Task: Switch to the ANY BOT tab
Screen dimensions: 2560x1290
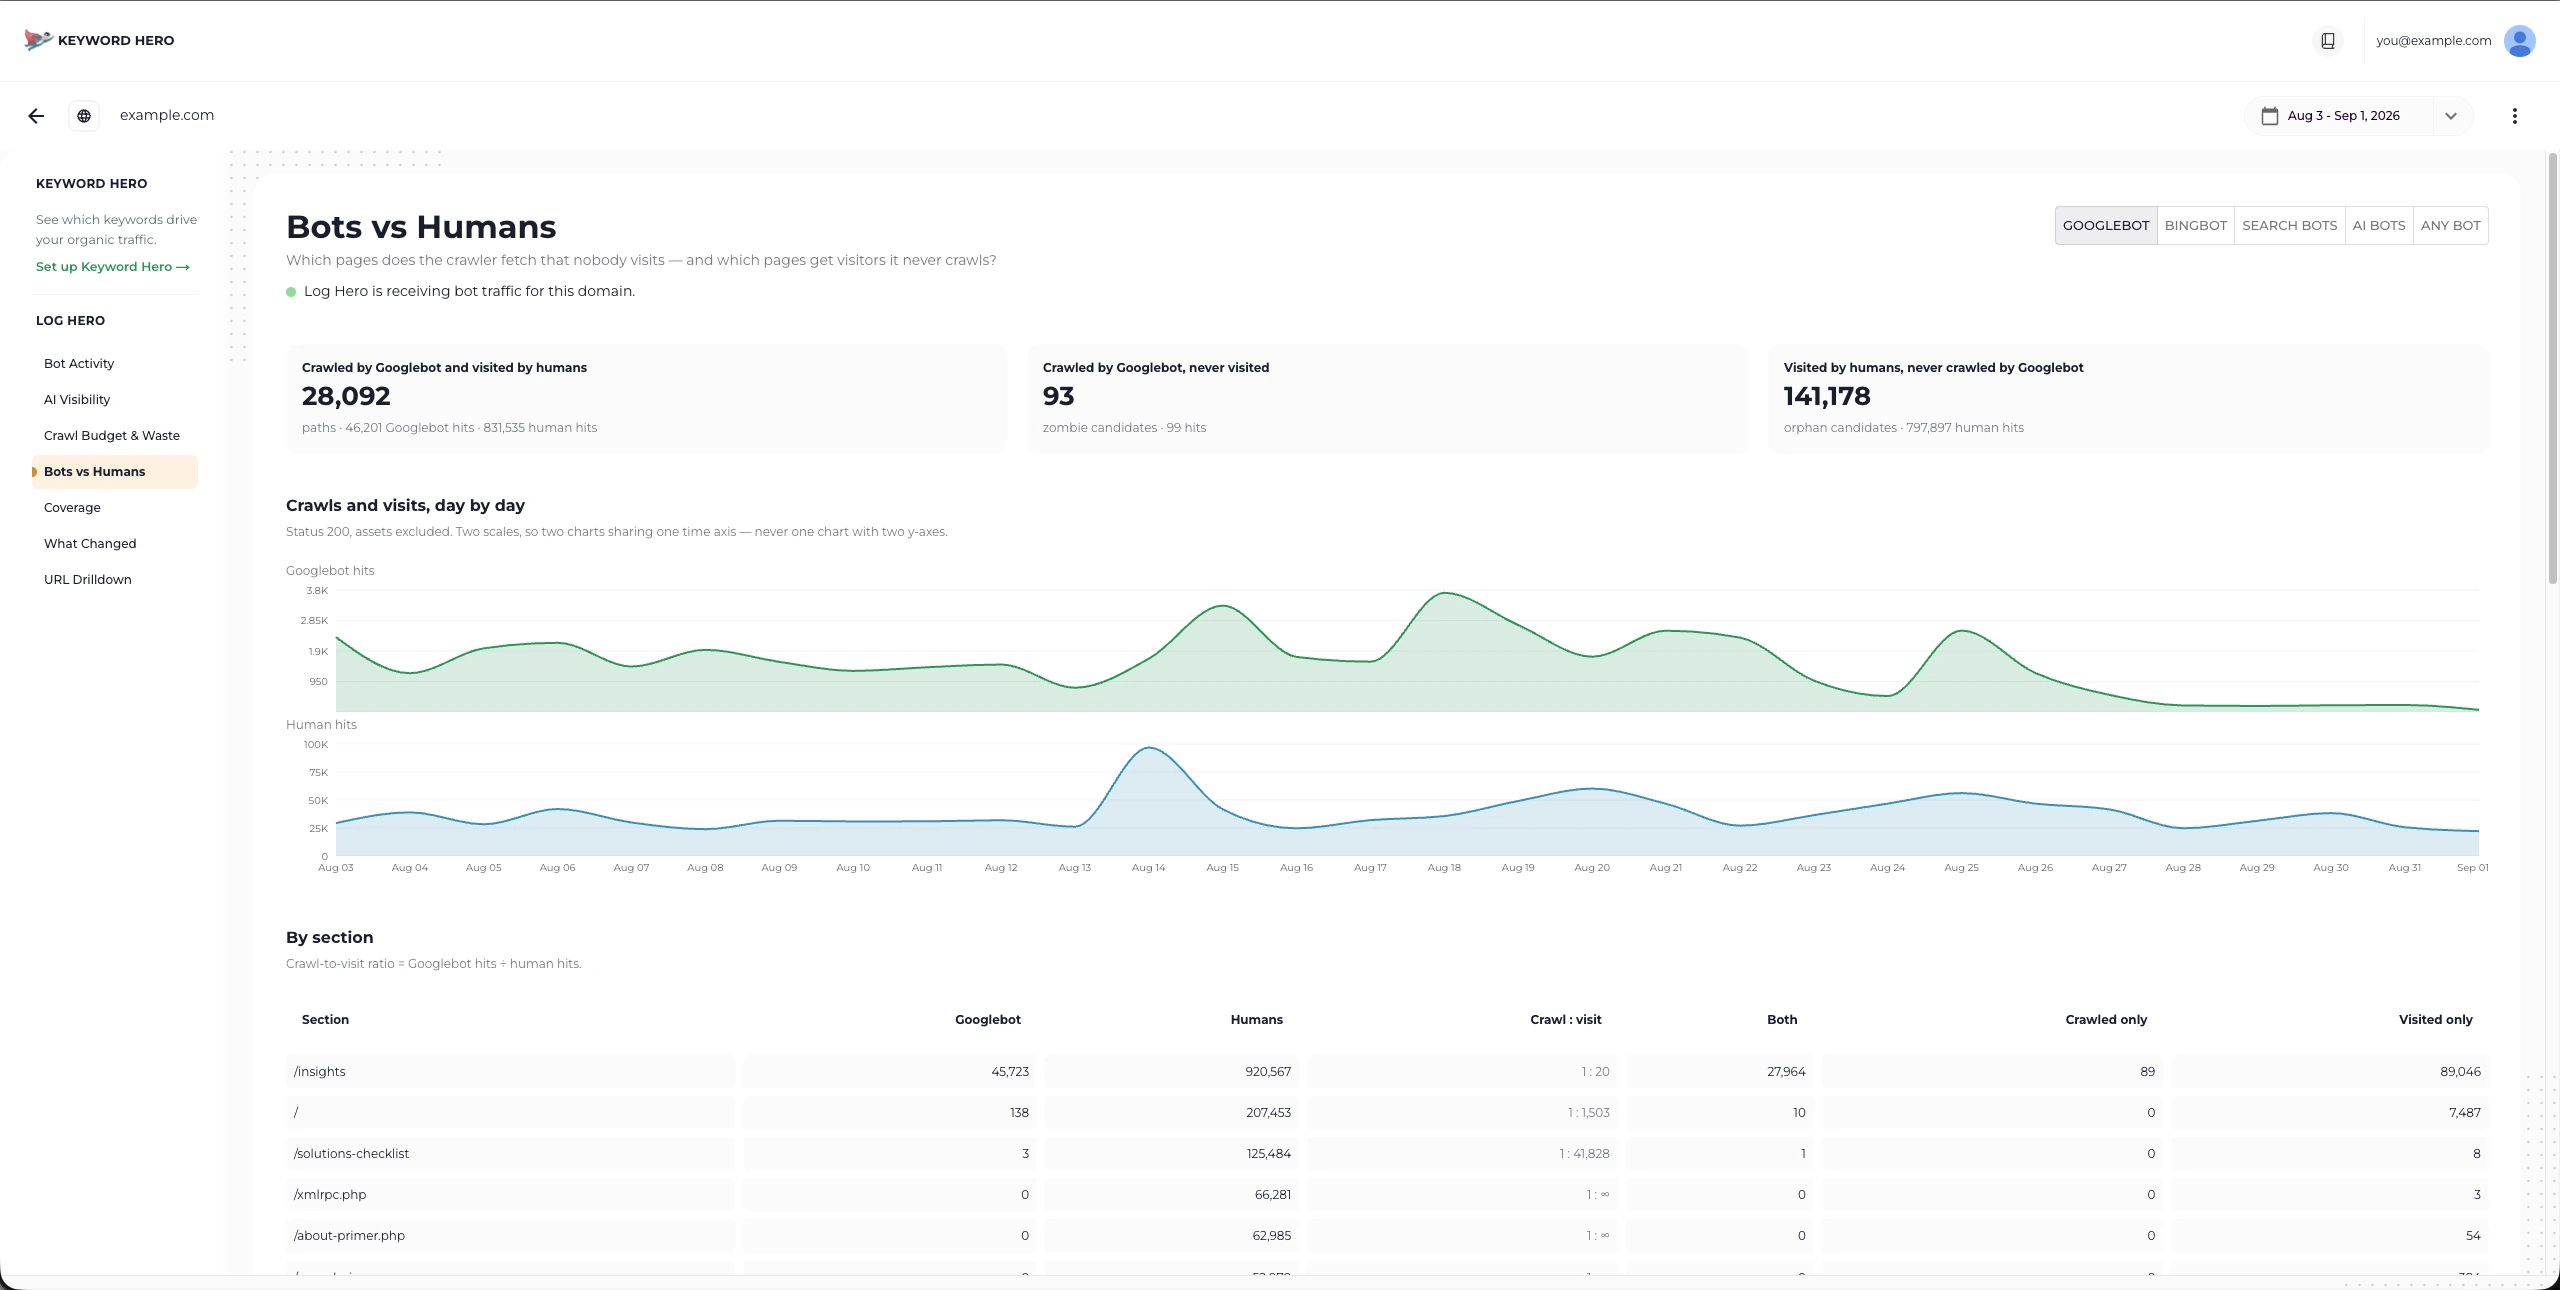Action: pos(2450,225)
